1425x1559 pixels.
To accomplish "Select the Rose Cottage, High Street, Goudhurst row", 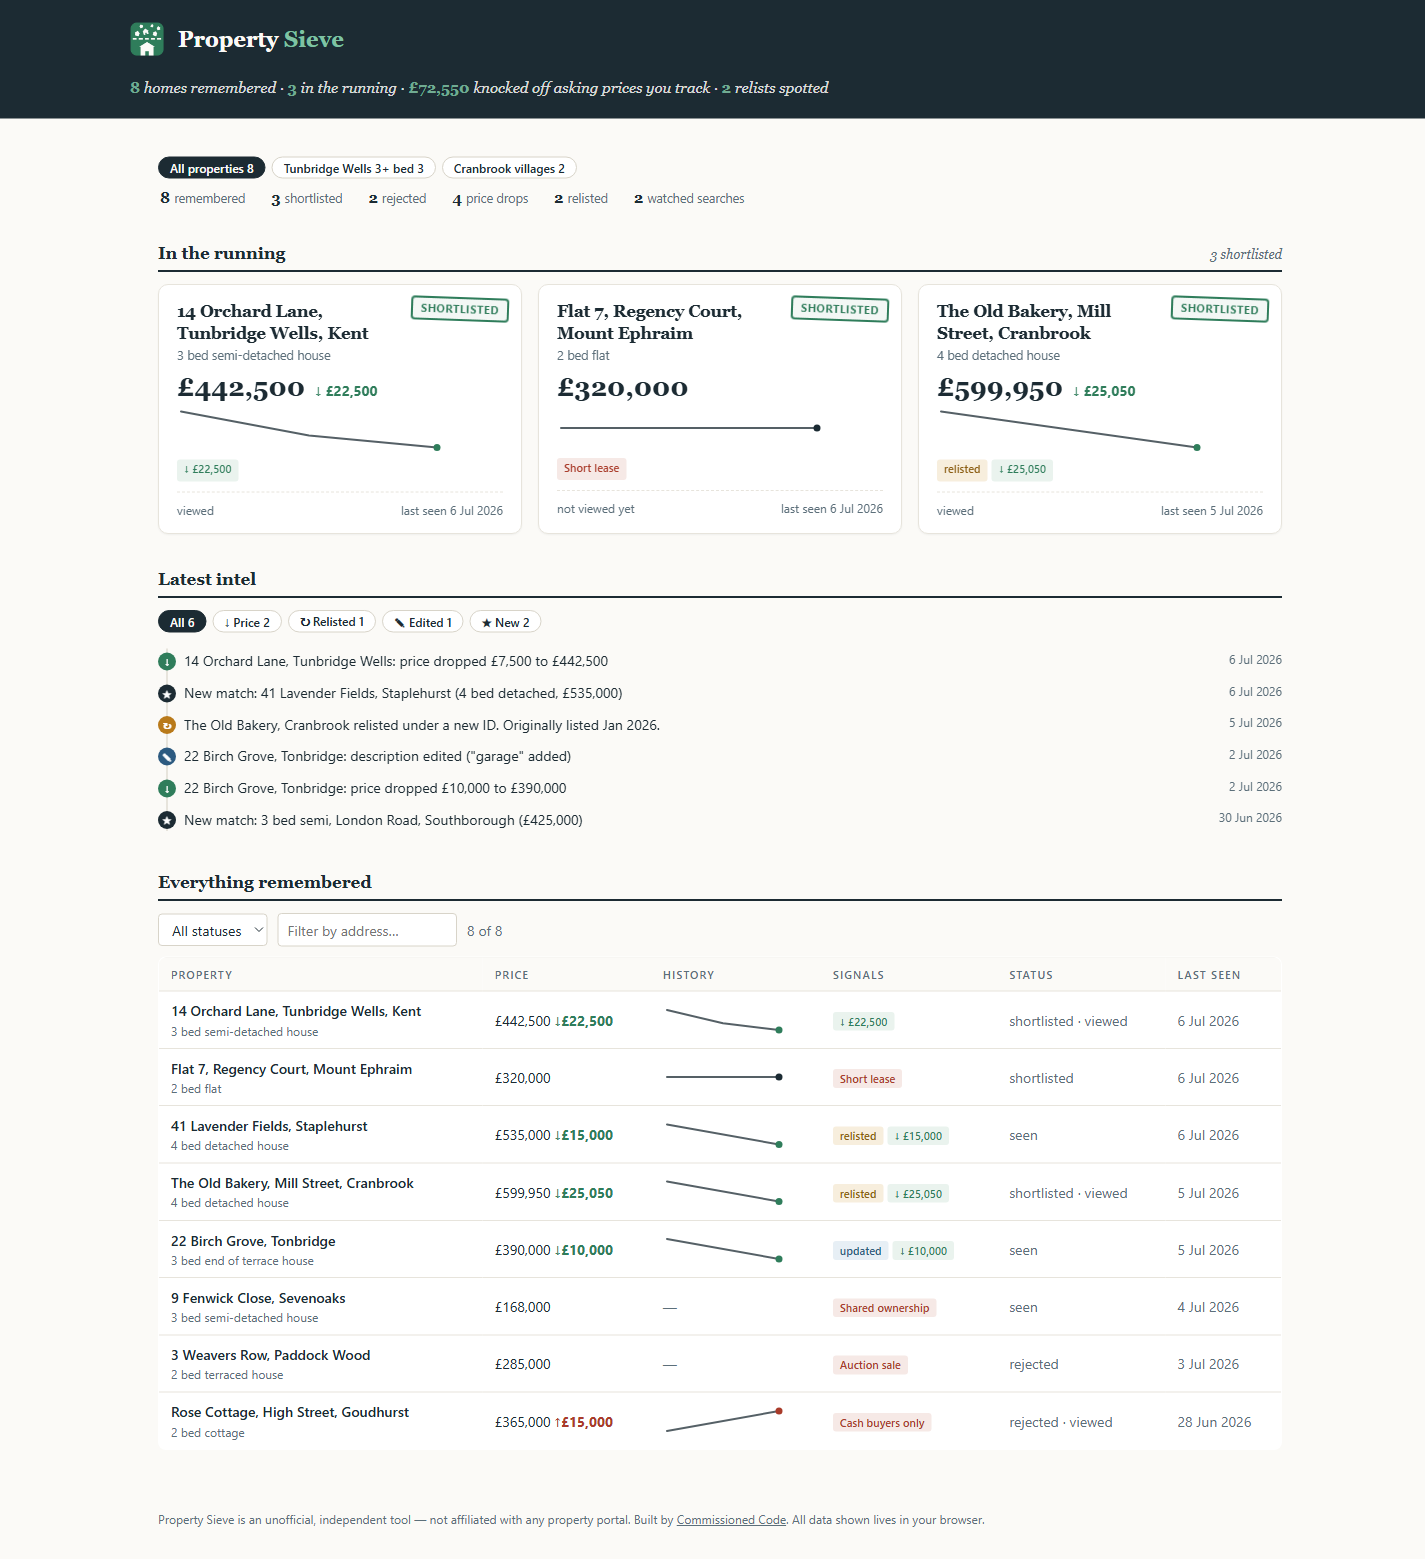I will pyautogui.click(x=720, y=1421).
